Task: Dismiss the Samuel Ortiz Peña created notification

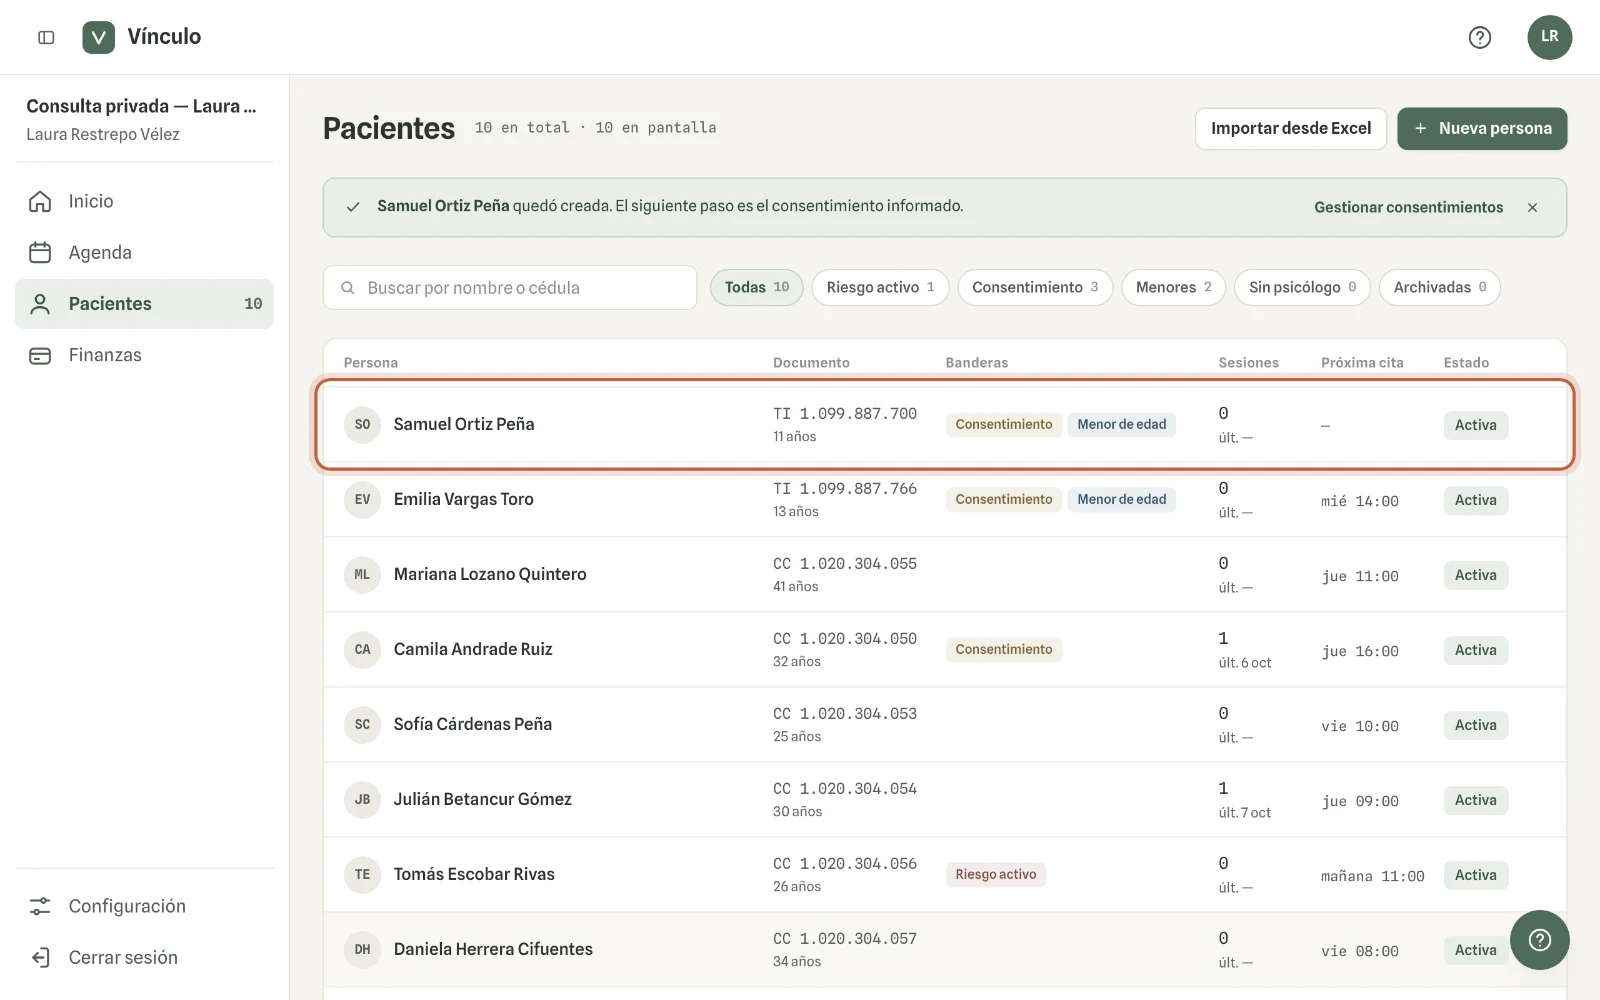Action: 1532,207
